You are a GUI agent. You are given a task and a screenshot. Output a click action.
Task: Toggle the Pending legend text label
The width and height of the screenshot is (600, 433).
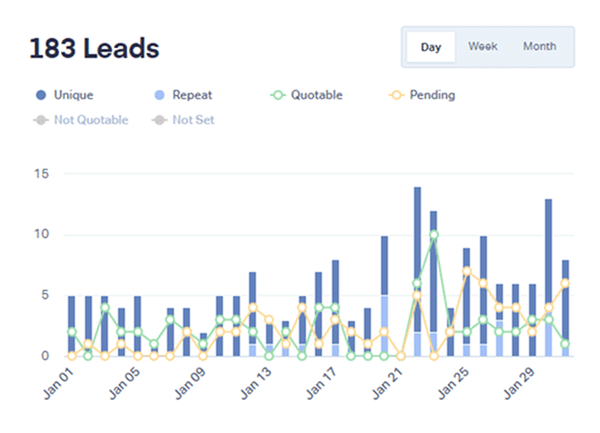tap(432, 96)
